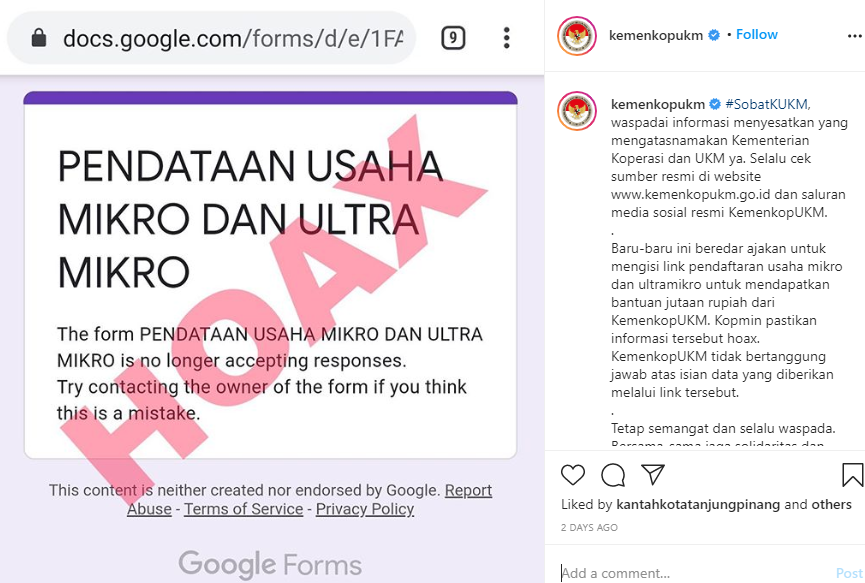Screen dimensions: 865x583
Task: Open the Privacy Policy link
Action: click(x=365, y=509)
